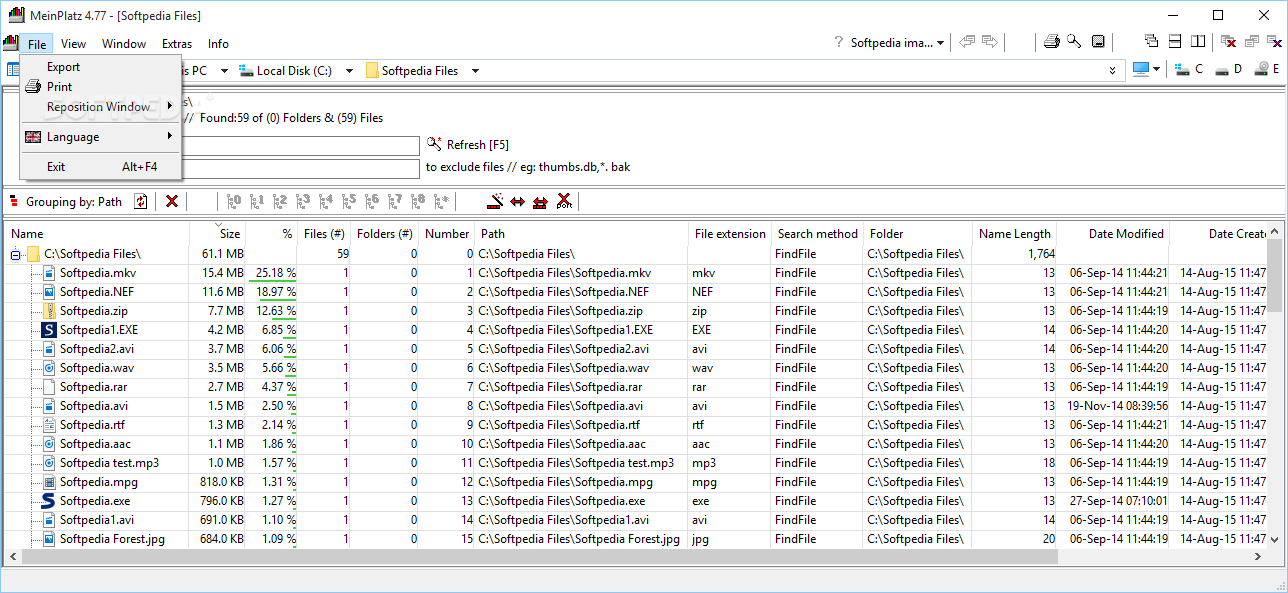Click the expand level 0 icon
Image resolution: width=1288 pixels, height=593 pixels.
click(234, 201)
